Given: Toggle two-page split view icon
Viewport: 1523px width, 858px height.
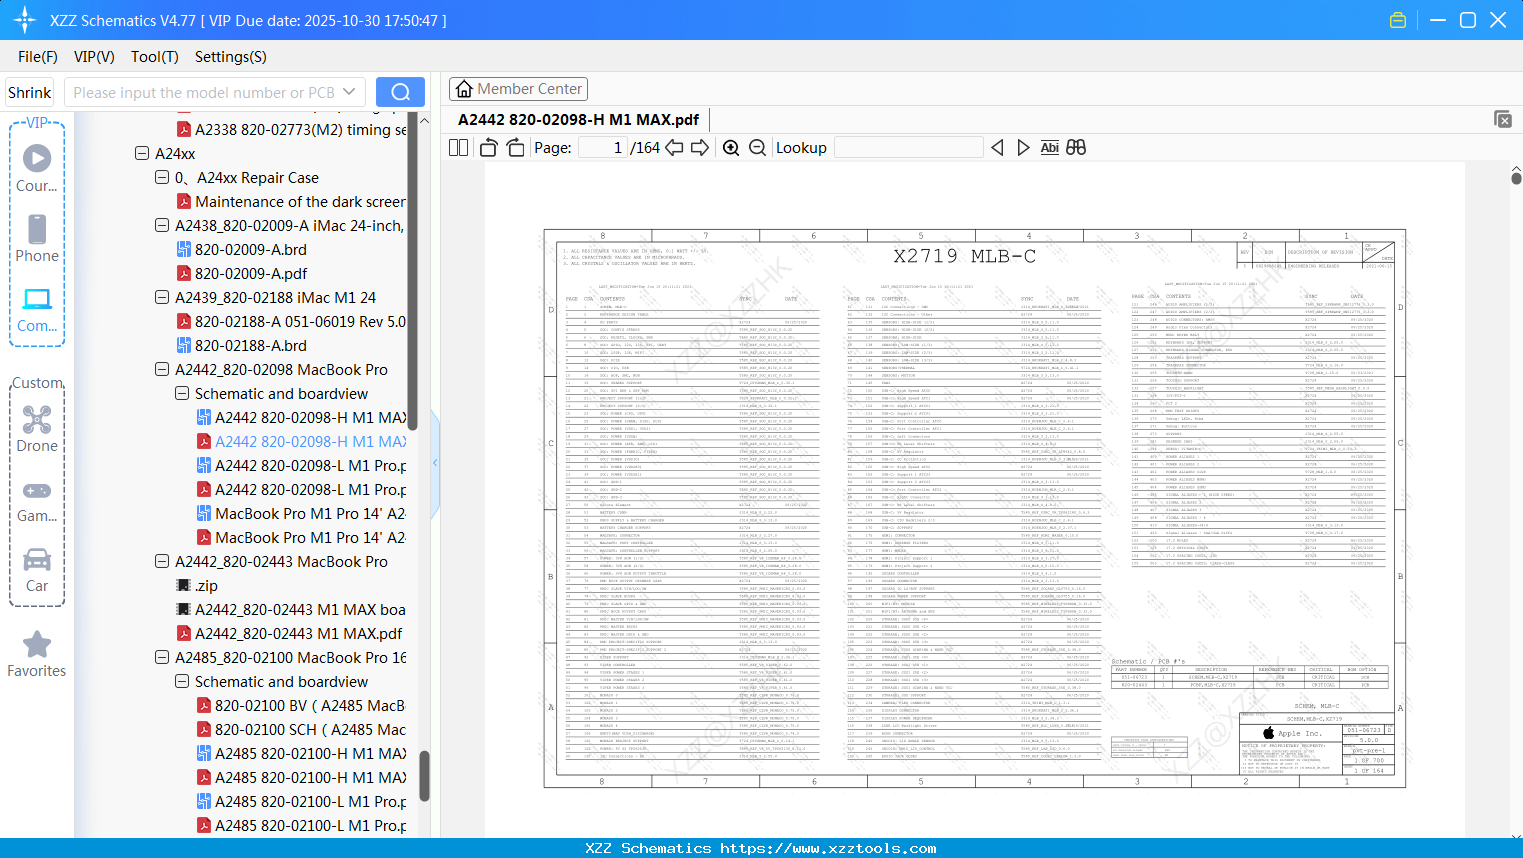Looking at the screenshot, I should tap(459, 148).
